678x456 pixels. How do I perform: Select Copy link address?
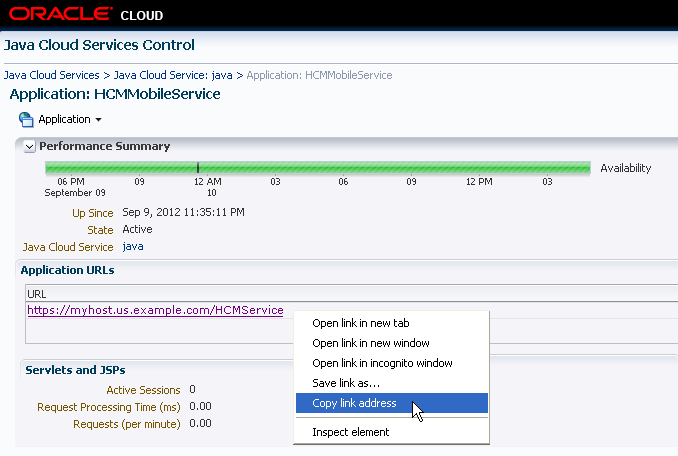392,403
